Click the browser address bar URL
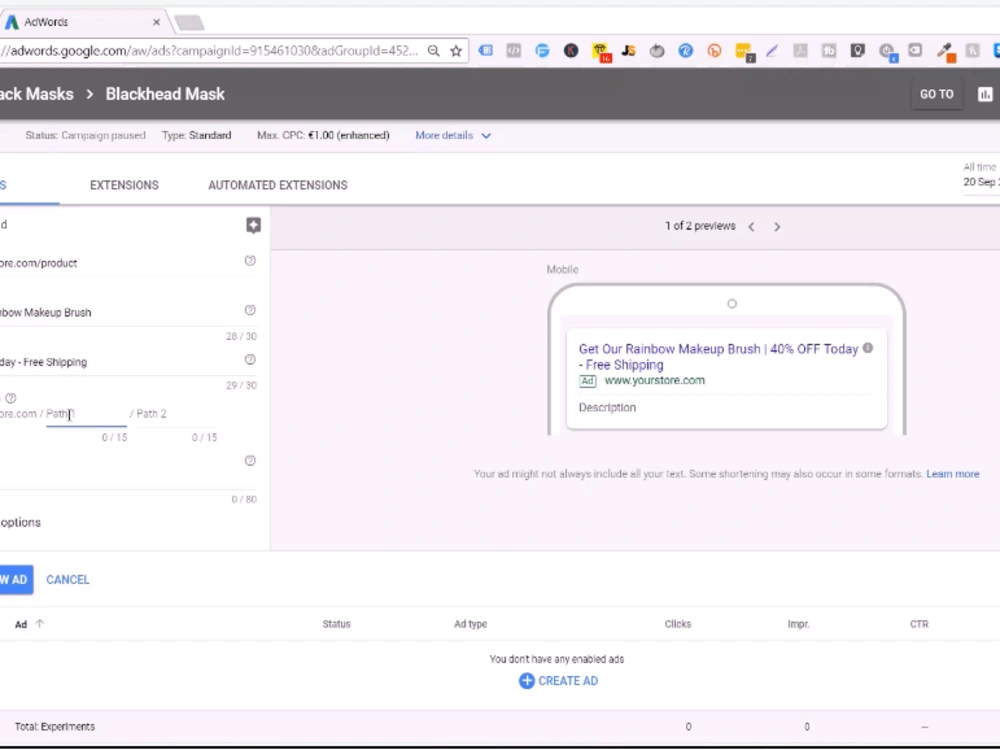This screenshot has width=1000, height=750. point(209,51)
